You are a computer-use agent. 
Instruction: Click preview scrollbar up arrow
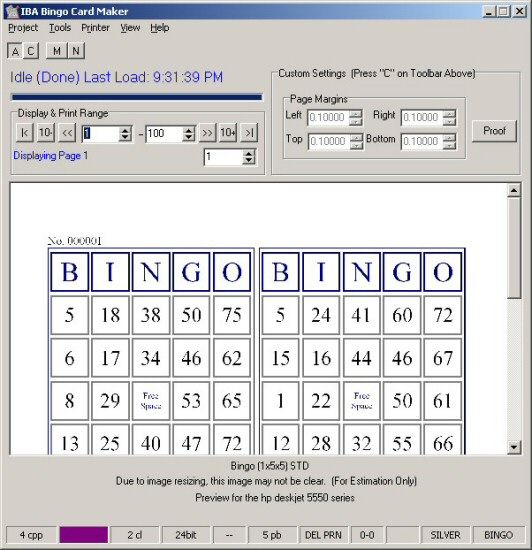(x=514, y=190)
